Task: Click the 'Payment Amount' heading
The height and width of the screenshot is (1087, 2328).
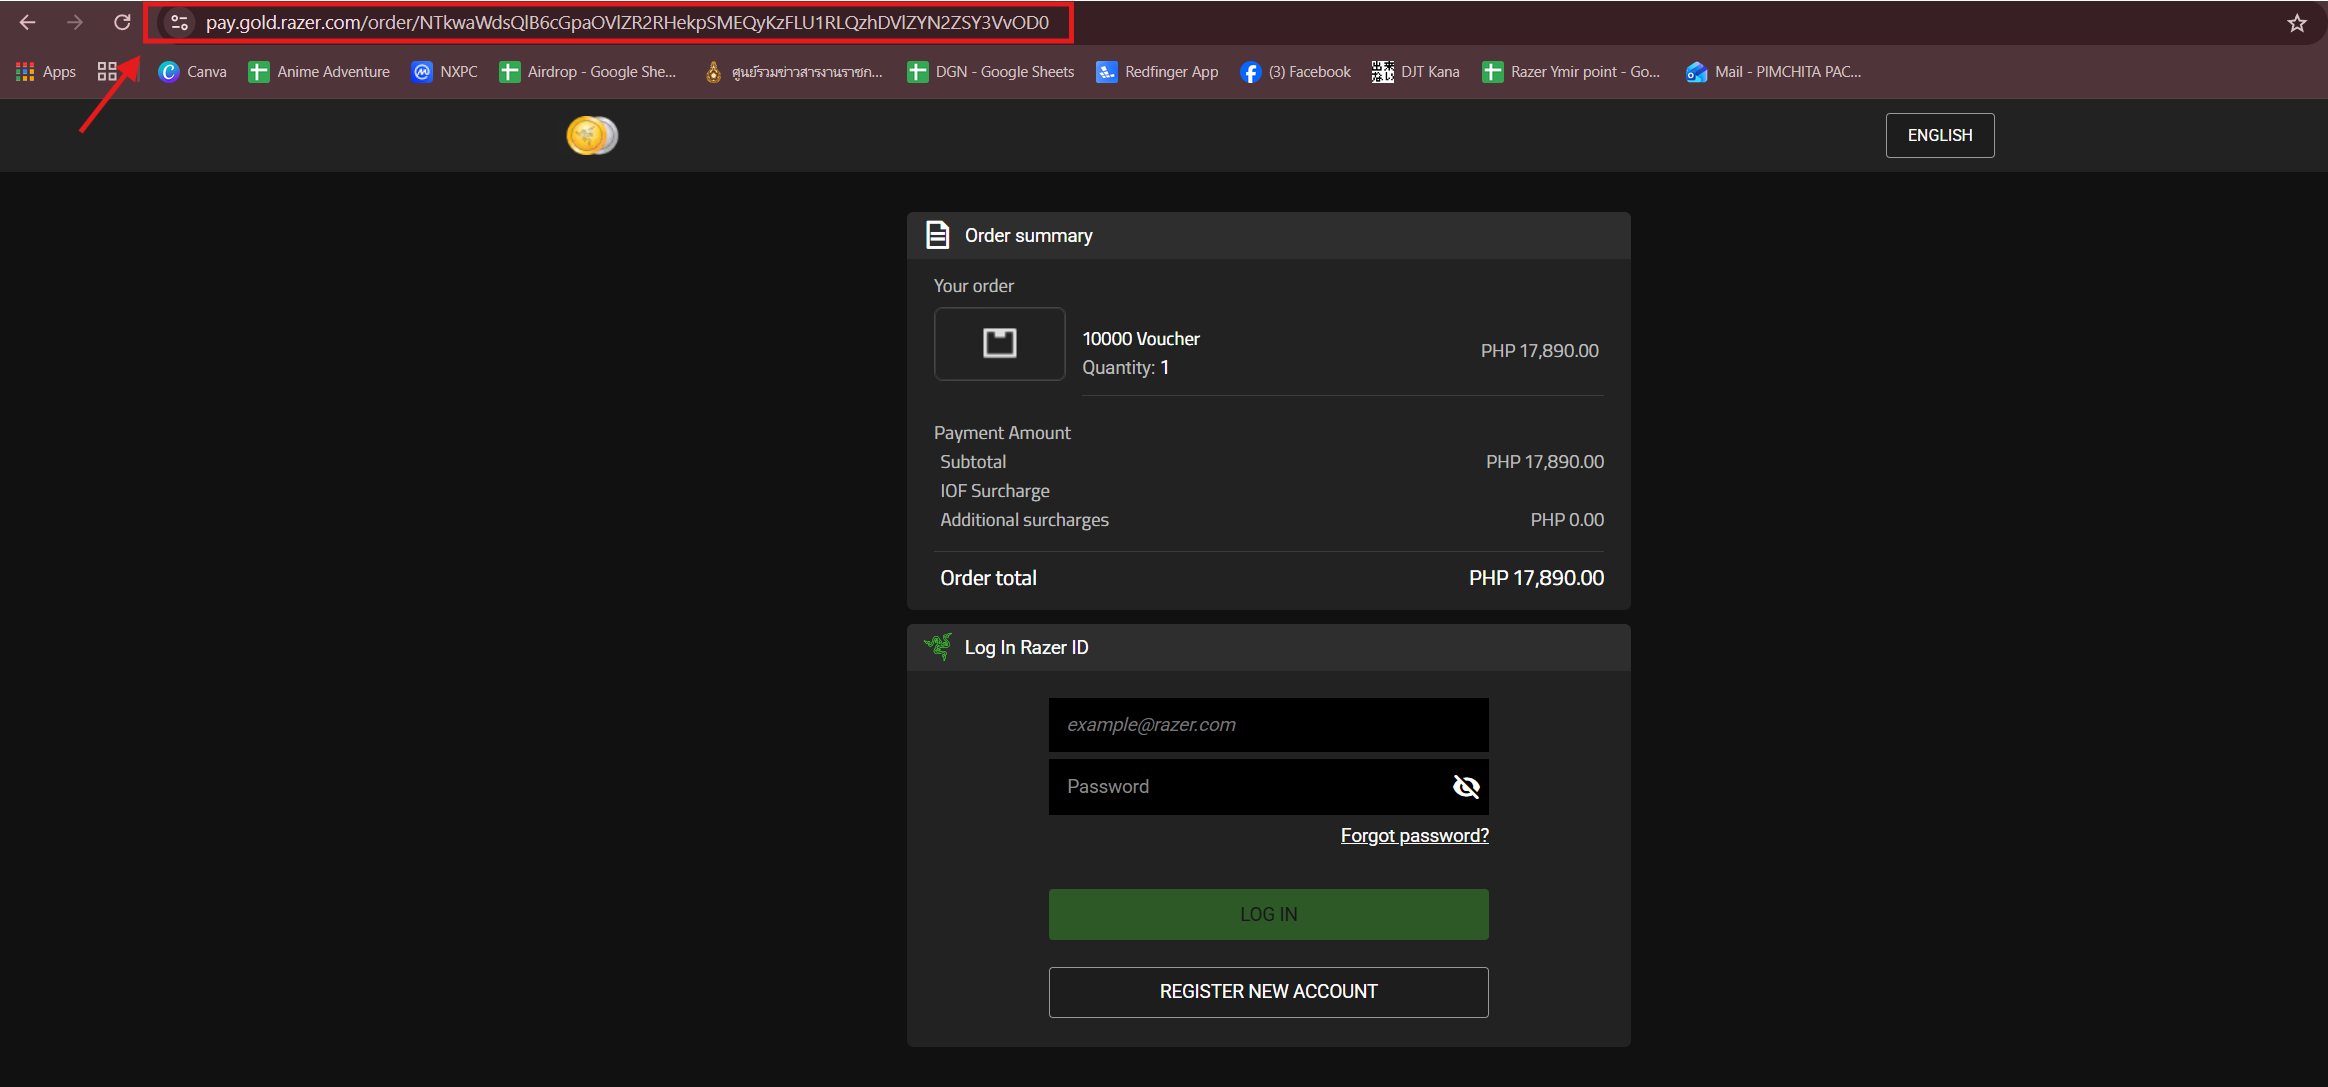Action: [x=1002, y=433]
